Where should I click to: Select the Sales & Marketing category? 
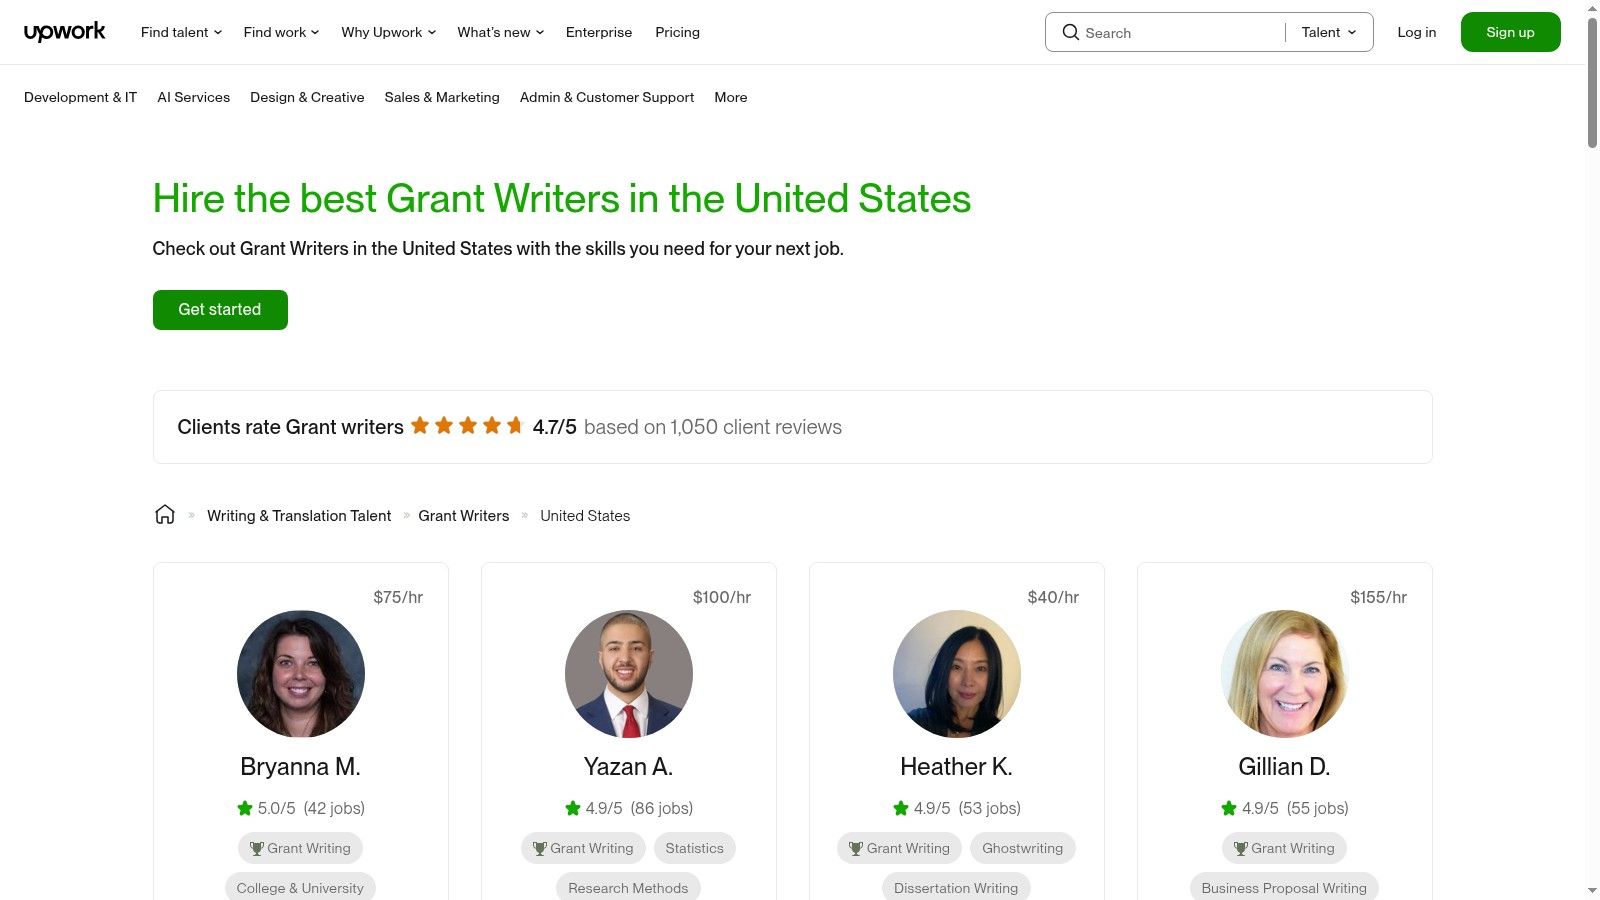(x=442, y=97)
